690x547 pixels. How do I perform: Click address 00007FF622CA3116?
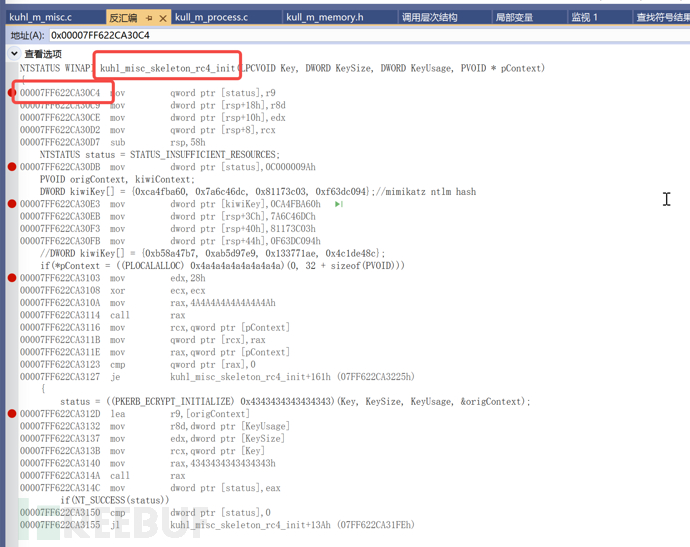coord(60,327)
